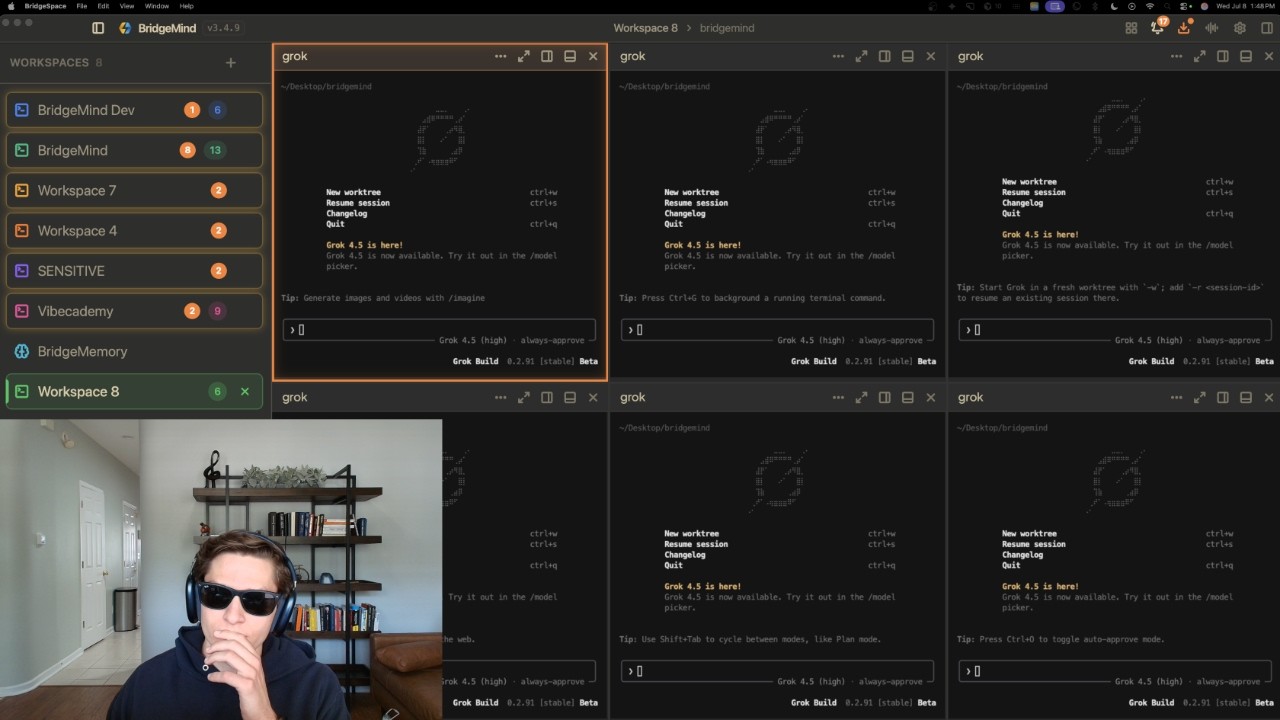Add a new workspace with plus icon
Screen dimensions: 1280x720
tap(231, 62)
